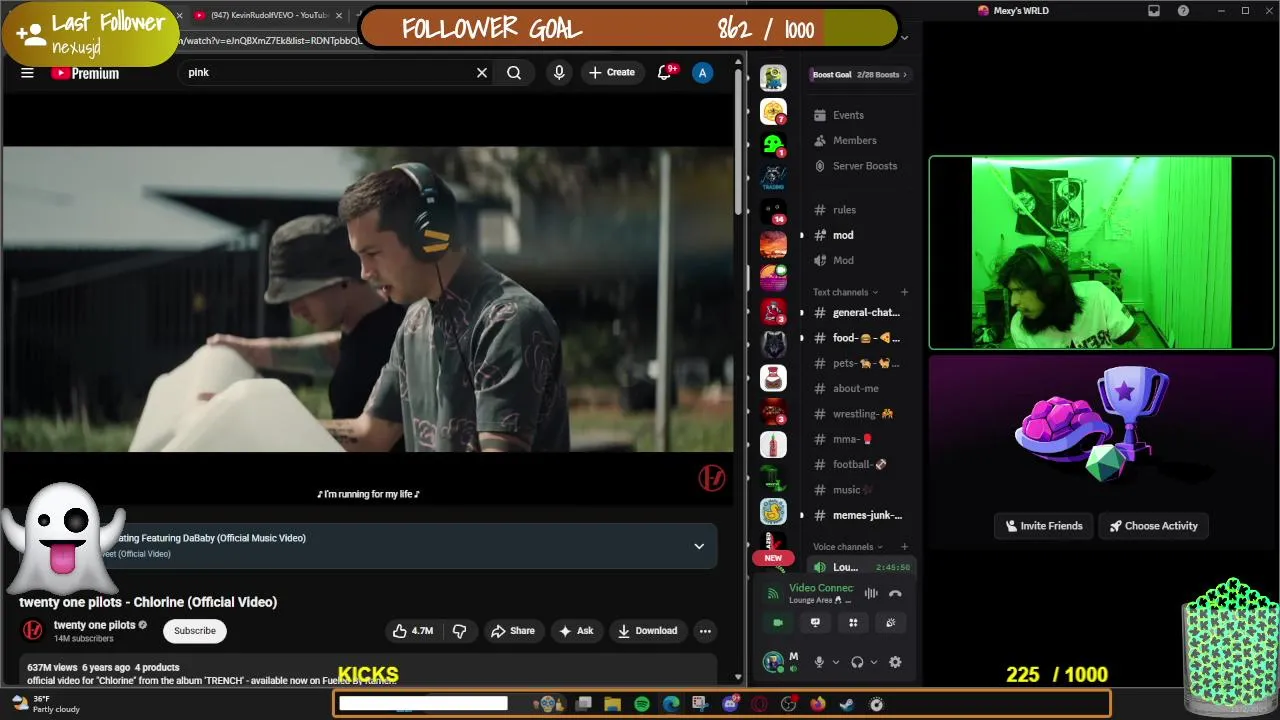Viewport: 1280px width, 720px height.
Task: Open twenty one pilots channel name link
Action: click(x=95, y=625)
